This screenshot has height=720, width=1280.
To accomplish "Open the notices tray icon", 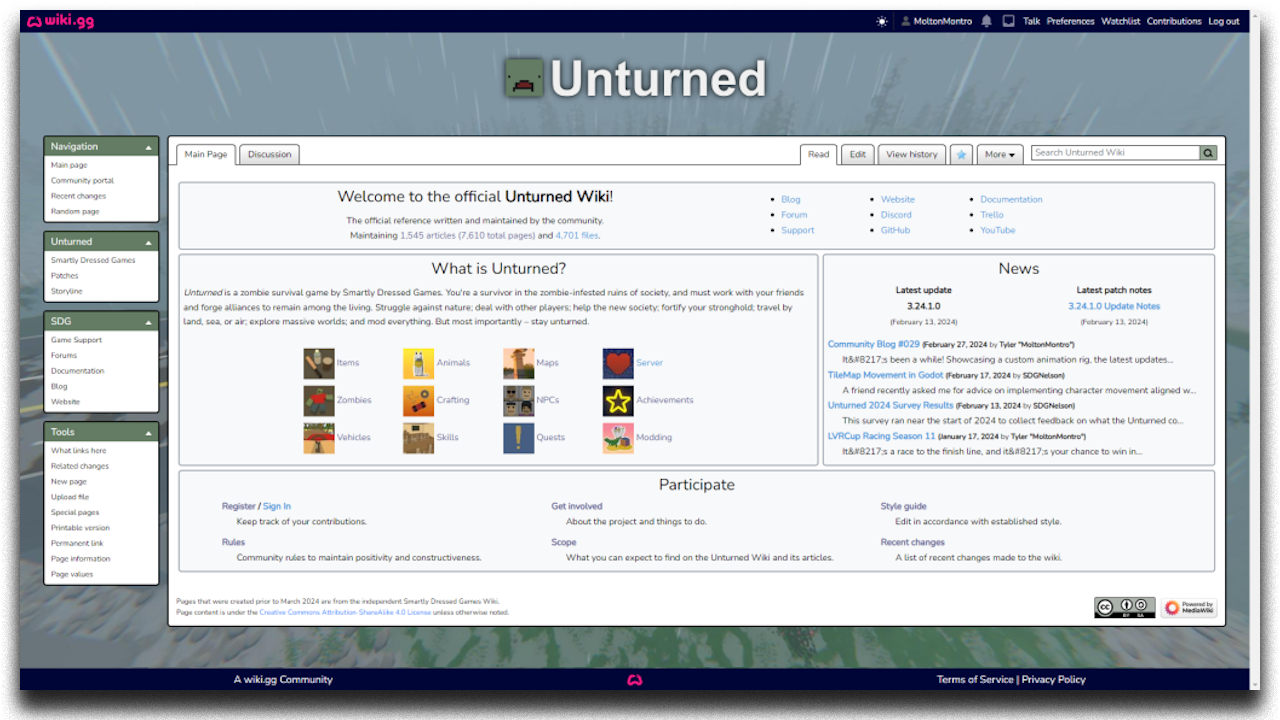I will pos(1009,21).
